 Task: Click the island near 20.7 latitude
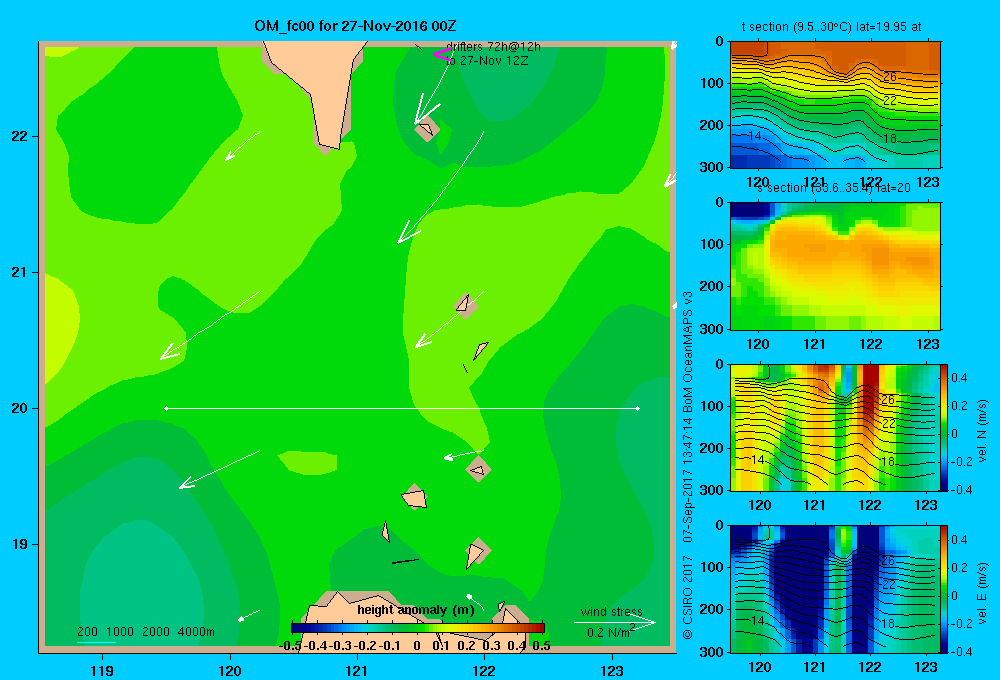click(x=466, y=306)
